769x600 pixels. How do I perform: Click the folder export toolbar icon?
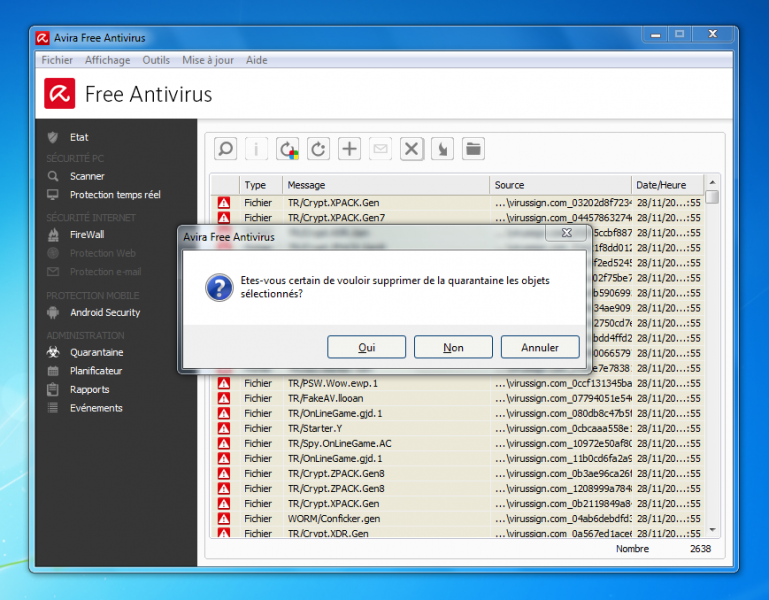pyautogui.click(x=473, y=149)
